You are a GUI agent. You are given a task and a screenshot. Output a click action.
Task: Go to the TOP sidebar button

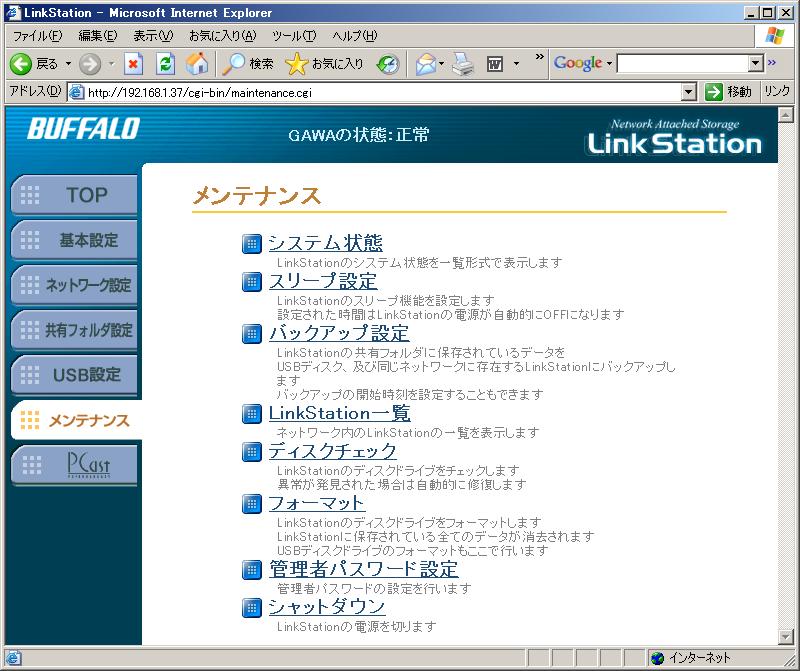74,195
